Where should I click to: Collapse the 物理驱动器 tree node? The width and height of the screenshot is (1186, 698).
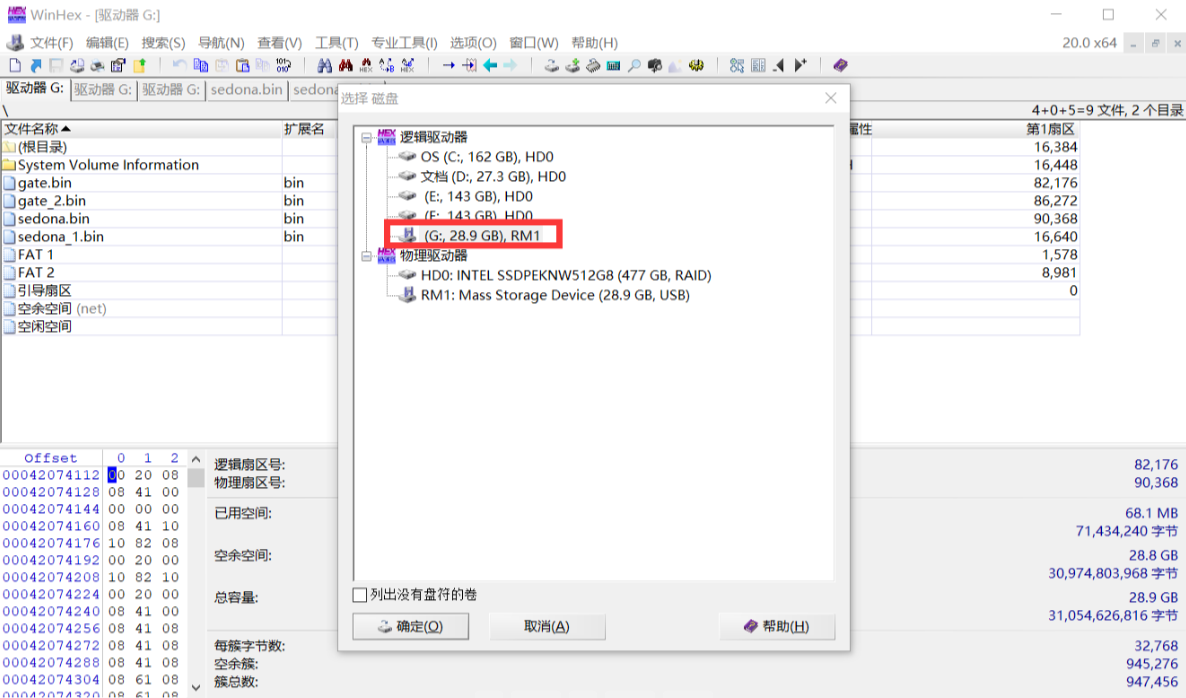[366, 256]
